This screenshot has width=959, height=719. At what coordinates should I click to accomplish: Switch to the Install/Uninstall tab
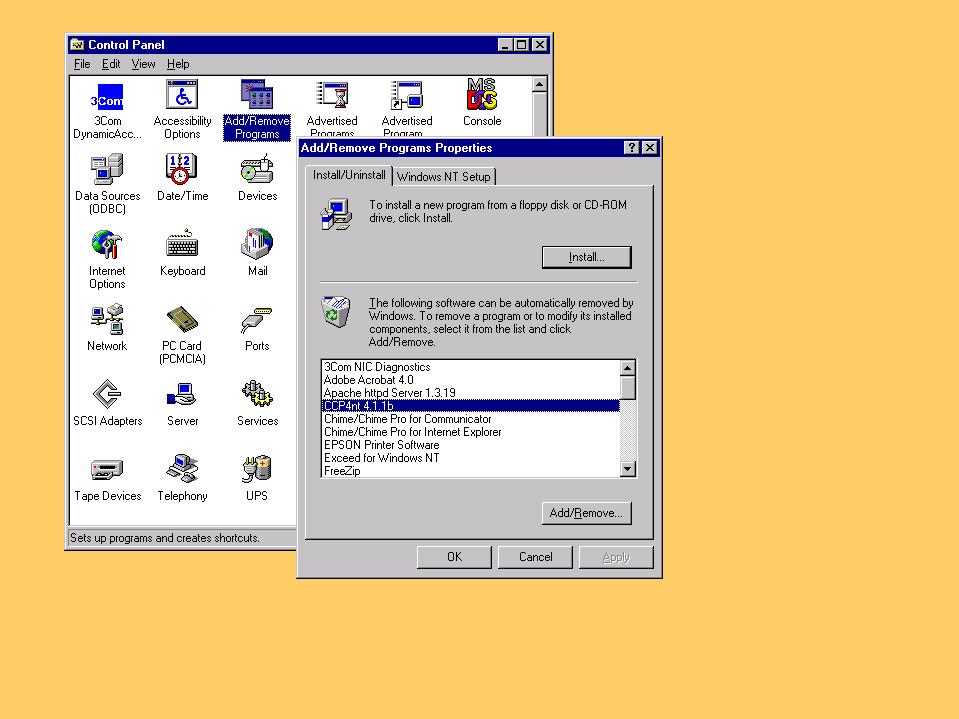[349, 175]
